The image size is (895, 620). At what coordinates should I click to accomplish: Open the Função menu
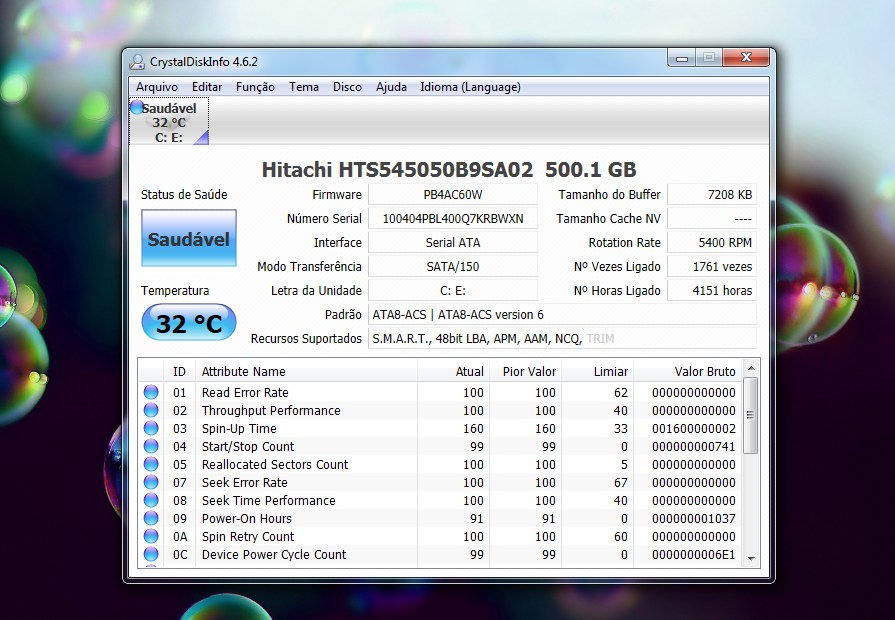pyautogui.click(x=255, y=87)
